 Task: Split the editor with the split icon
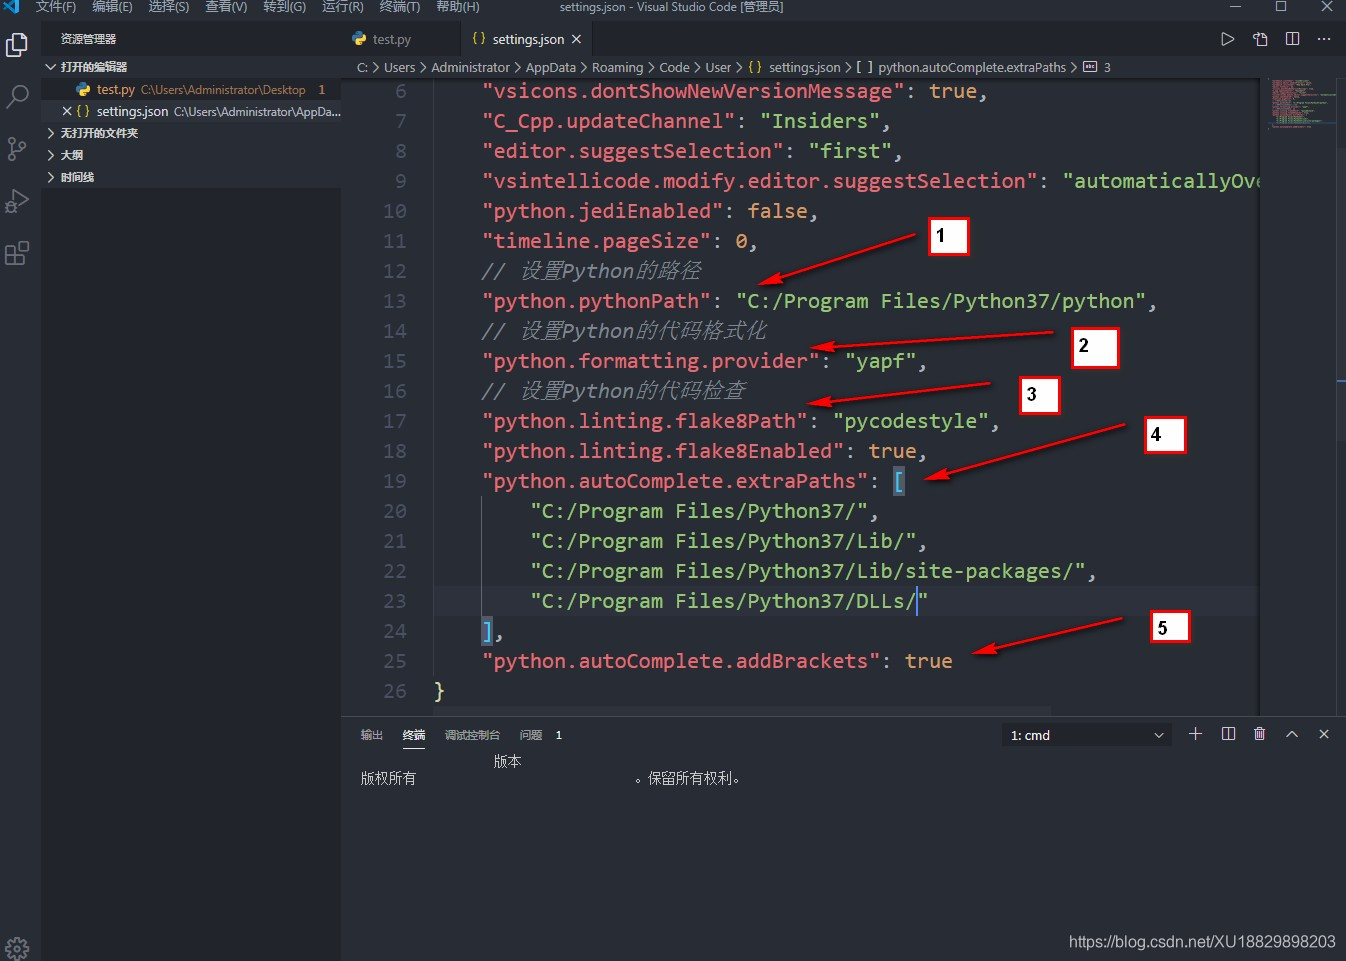click(1291, 38)
